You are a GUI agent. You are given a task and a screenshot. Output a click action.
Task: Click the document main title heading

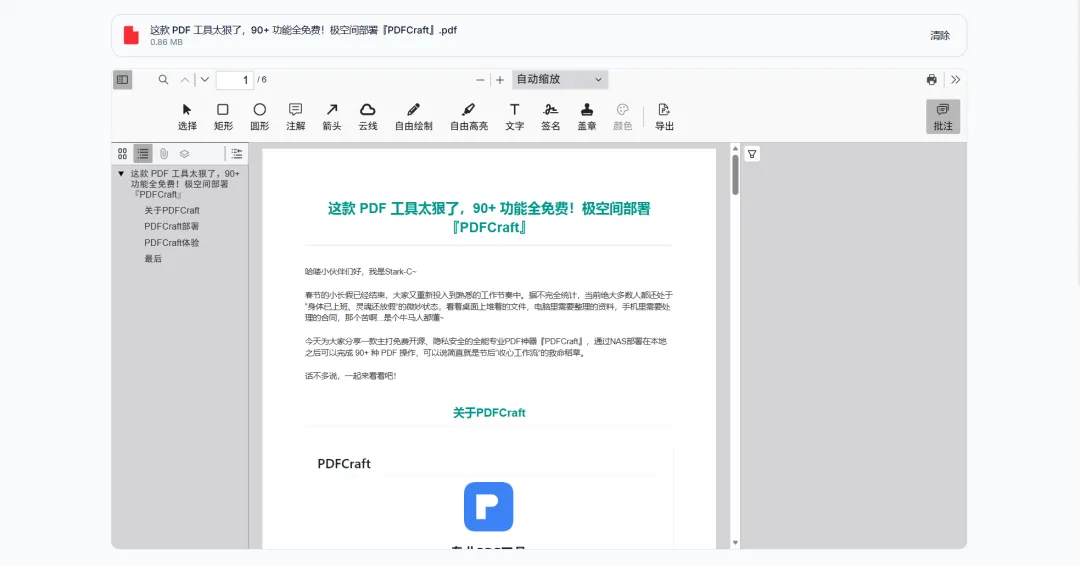point(489,218)
